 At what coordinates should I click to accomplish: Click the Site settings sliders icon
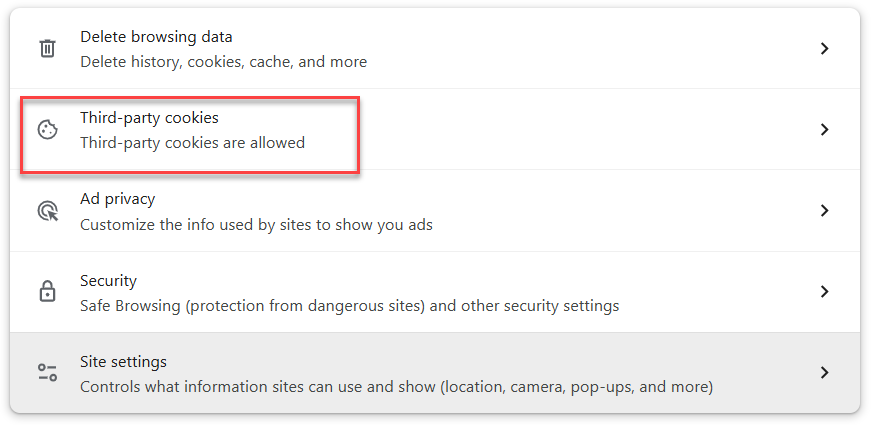point(47,373)
